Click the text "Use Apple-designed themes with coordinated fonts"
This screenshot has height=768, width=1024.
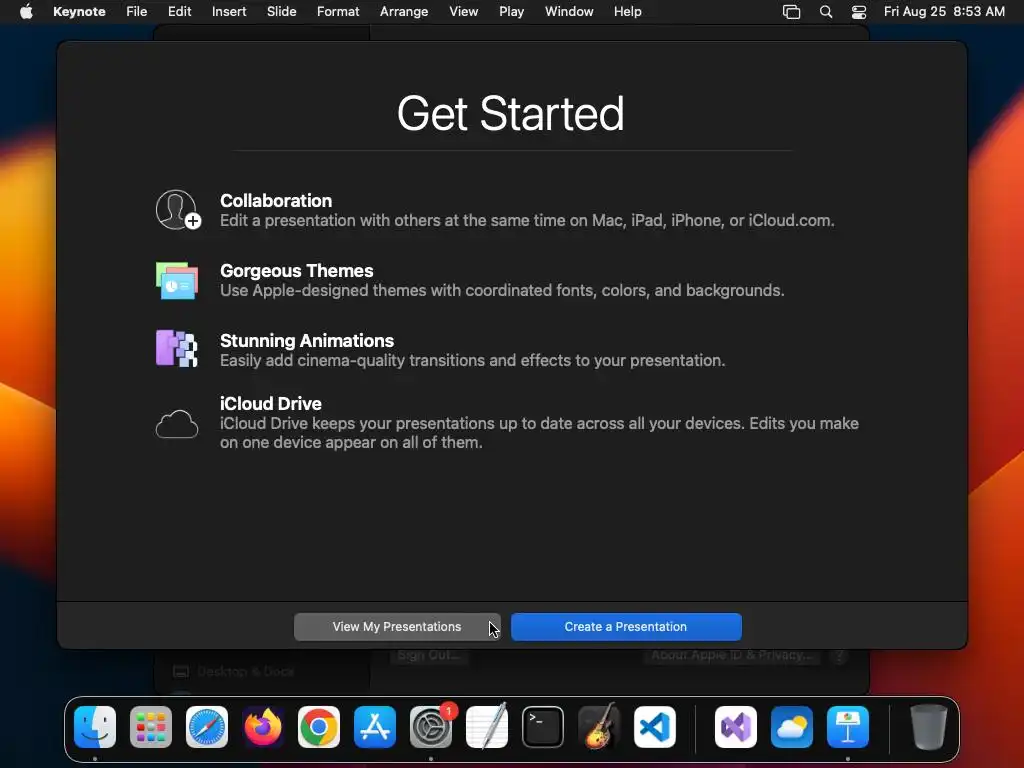(x=408, y=291)
